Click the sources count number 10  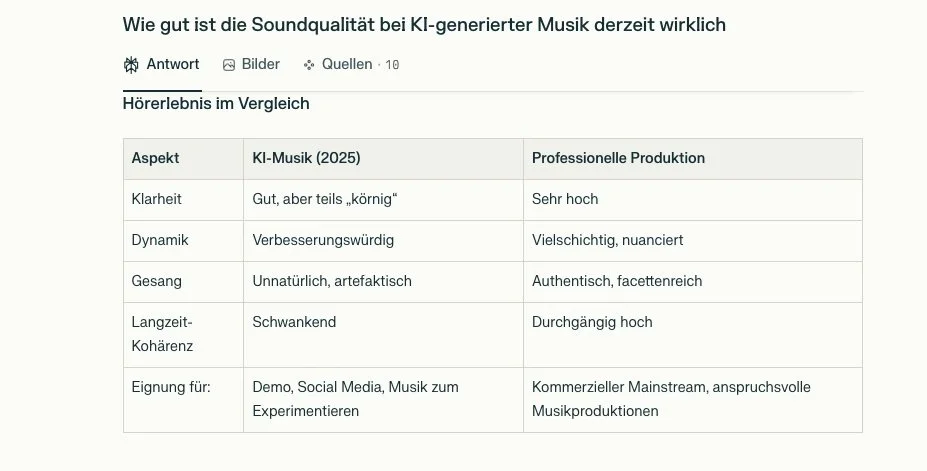coord(392,65)
